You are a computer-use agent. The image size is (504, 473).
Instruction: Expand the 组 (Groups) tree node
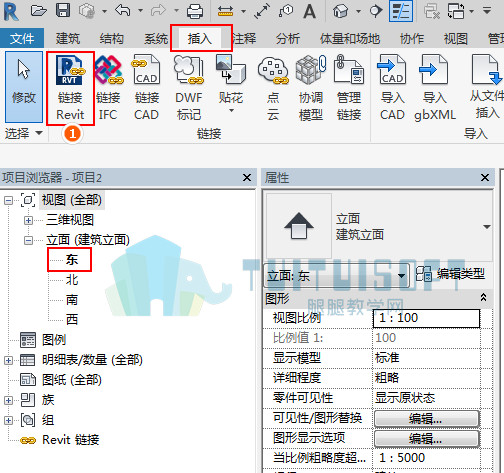point(8,420)
